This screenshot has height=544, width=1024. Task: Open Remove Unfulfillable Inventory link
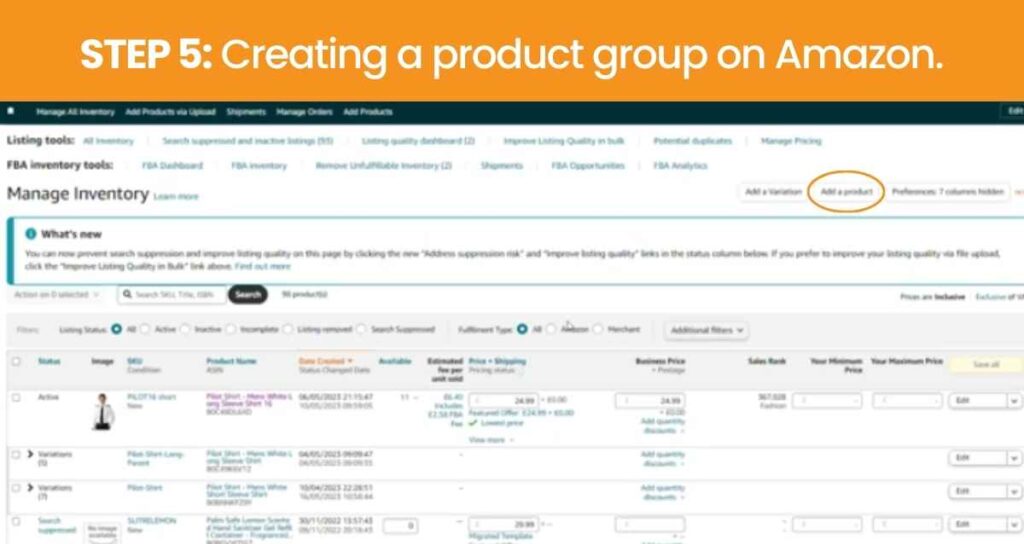coord(383,166)
